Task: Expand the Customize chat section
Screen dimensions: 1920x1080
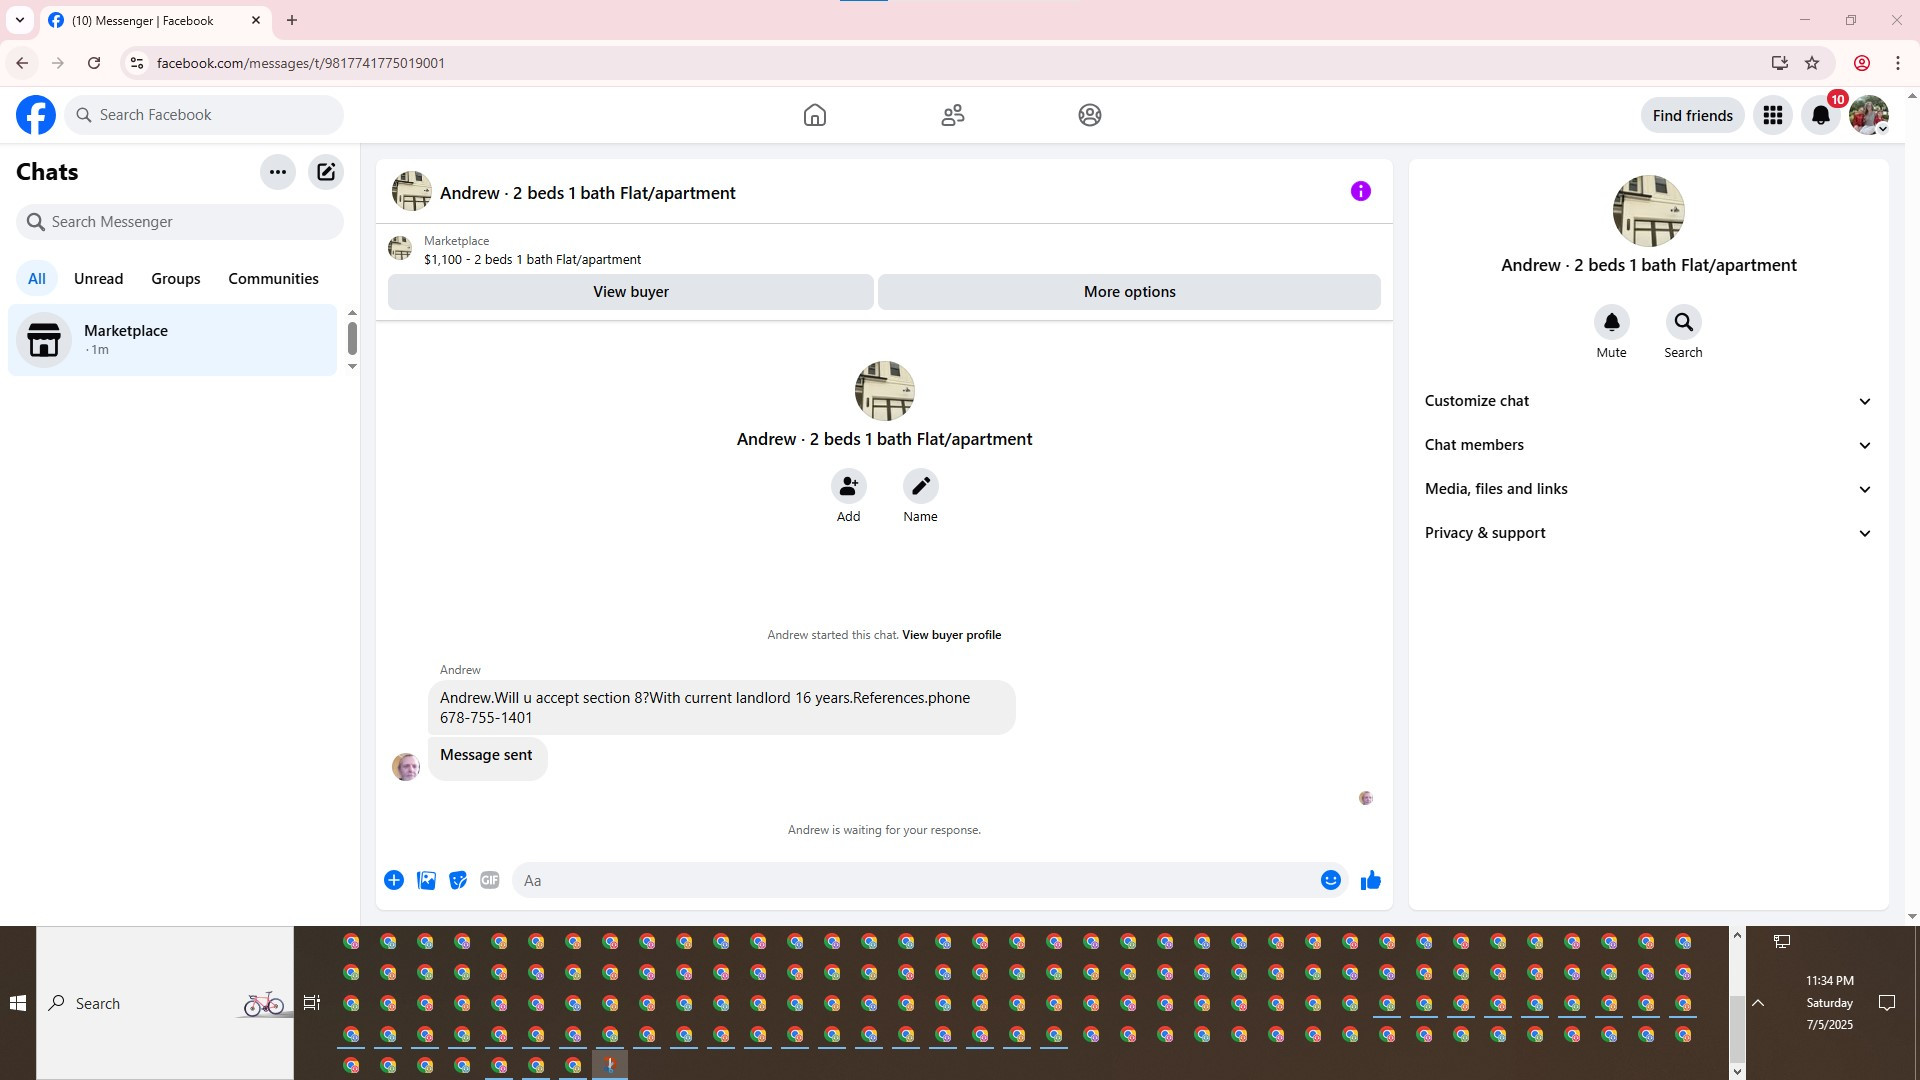Action: pos(1648,401)
